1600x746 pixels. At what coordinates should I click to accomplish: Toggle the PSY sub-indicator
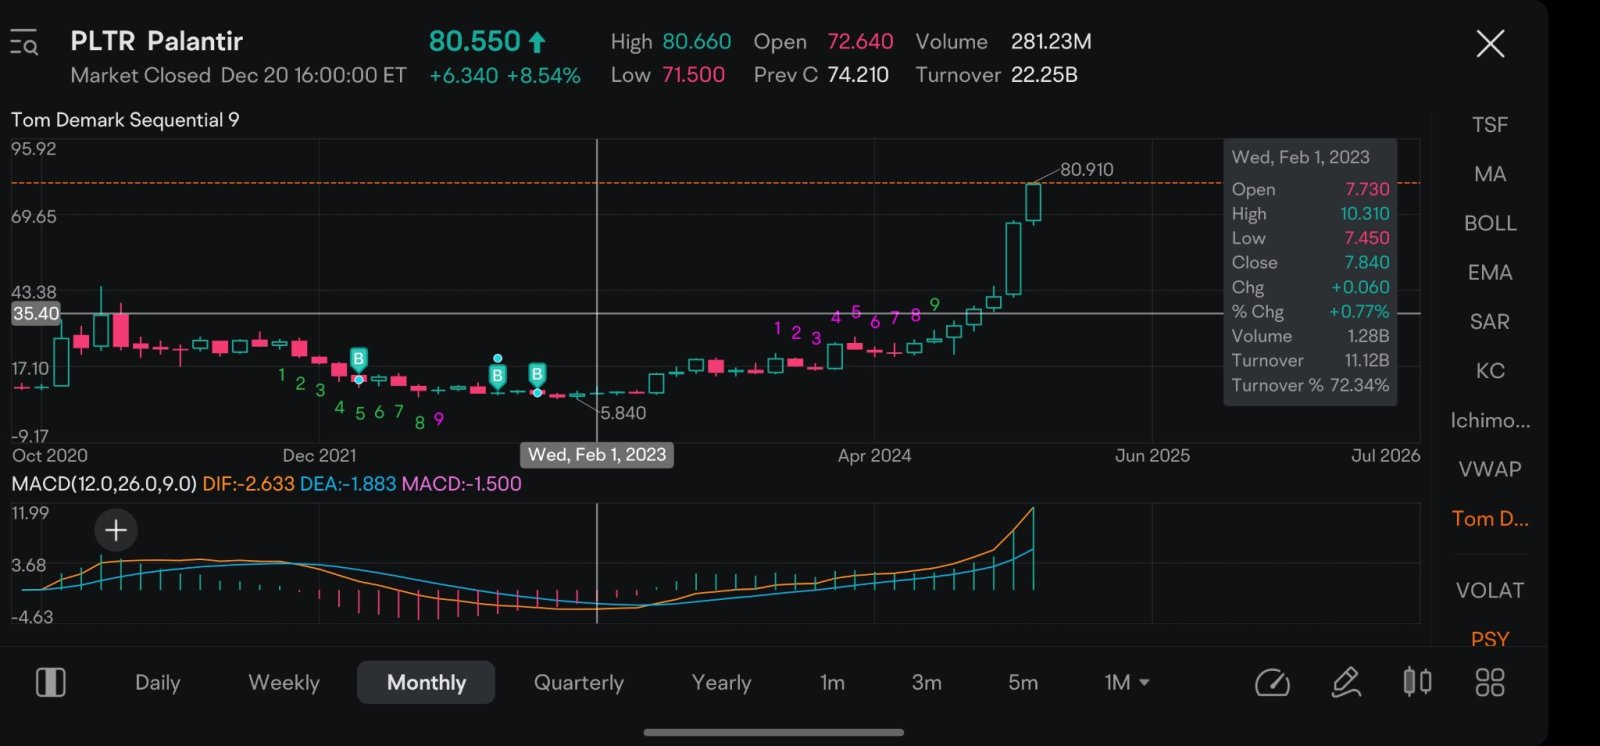[1489, 639]
